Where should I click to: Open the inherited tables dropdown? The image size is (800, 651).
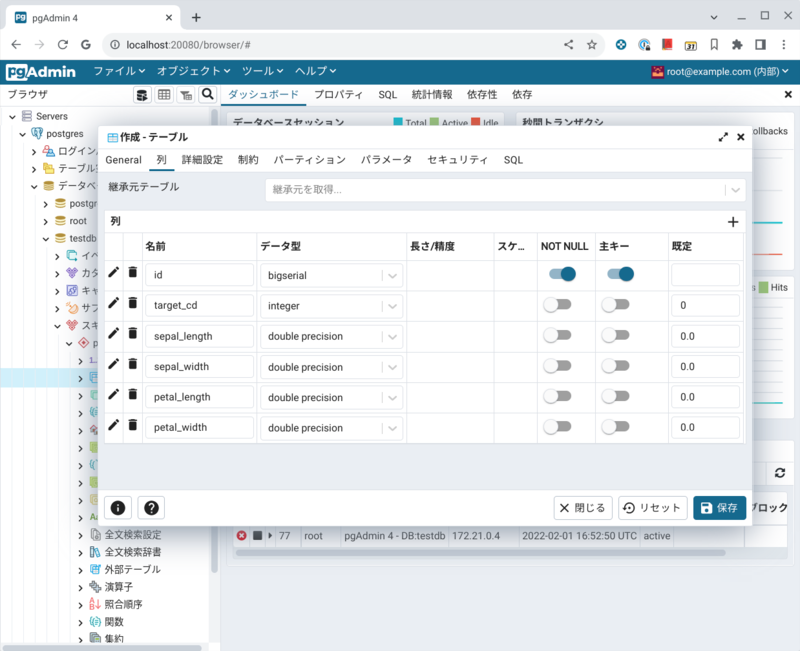pos(736,189)
